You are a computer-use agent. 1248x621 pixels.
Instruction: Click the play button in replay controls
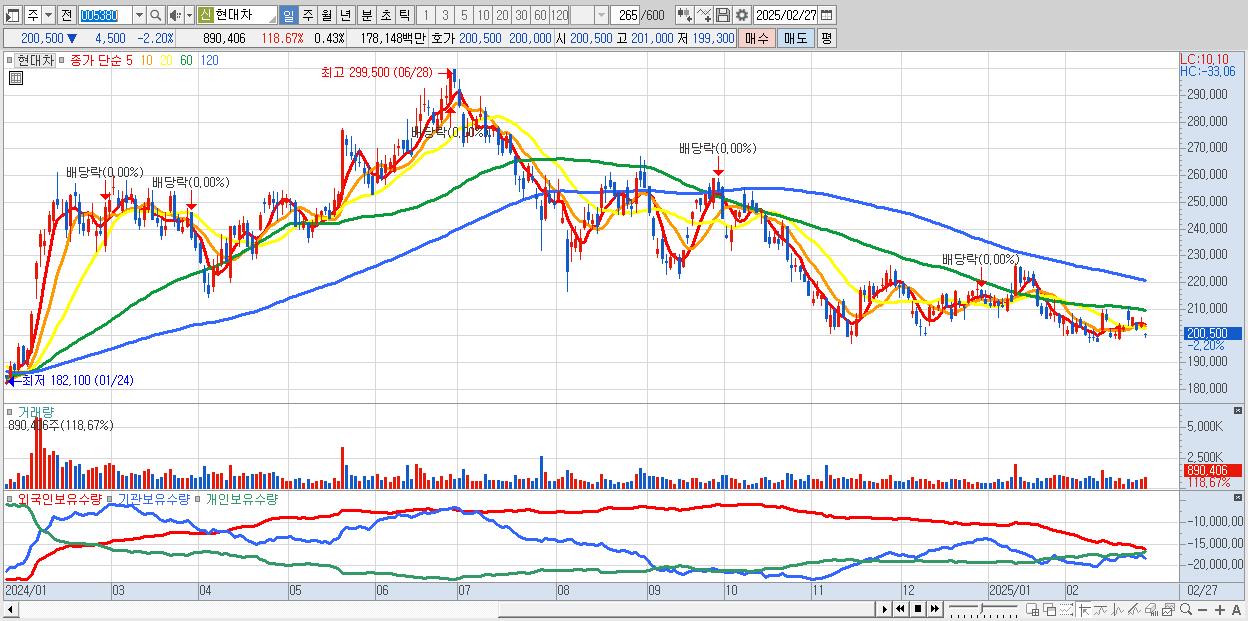pos(885,609)
